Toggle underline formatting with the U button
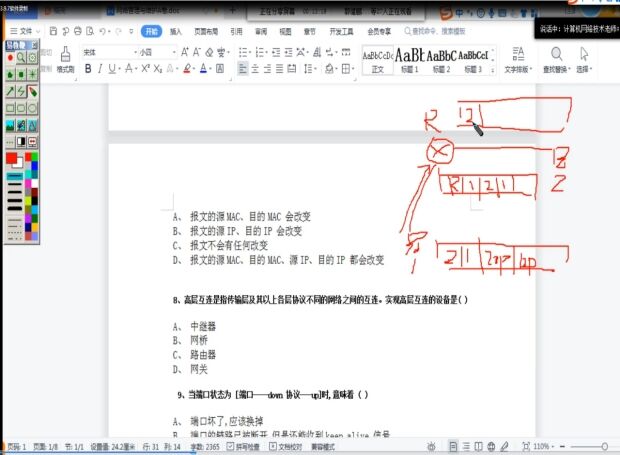The width and height of the screenshot is (620, 455). [x=113, y=69]
